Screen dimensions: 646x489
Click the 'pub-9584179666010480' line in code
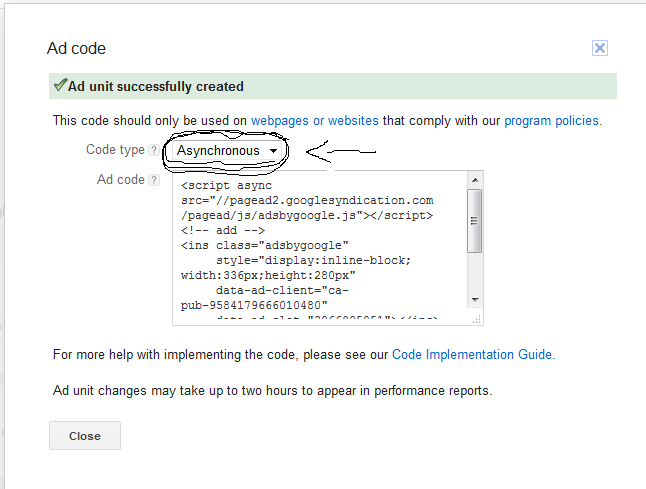pyautogui.click(x=254, y=305)
